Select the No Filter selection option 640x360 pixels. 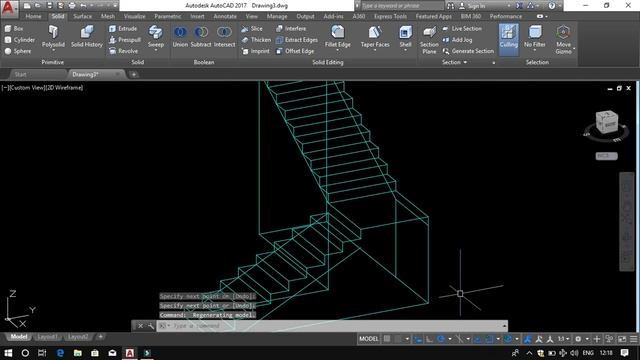[x=535, y=36]
